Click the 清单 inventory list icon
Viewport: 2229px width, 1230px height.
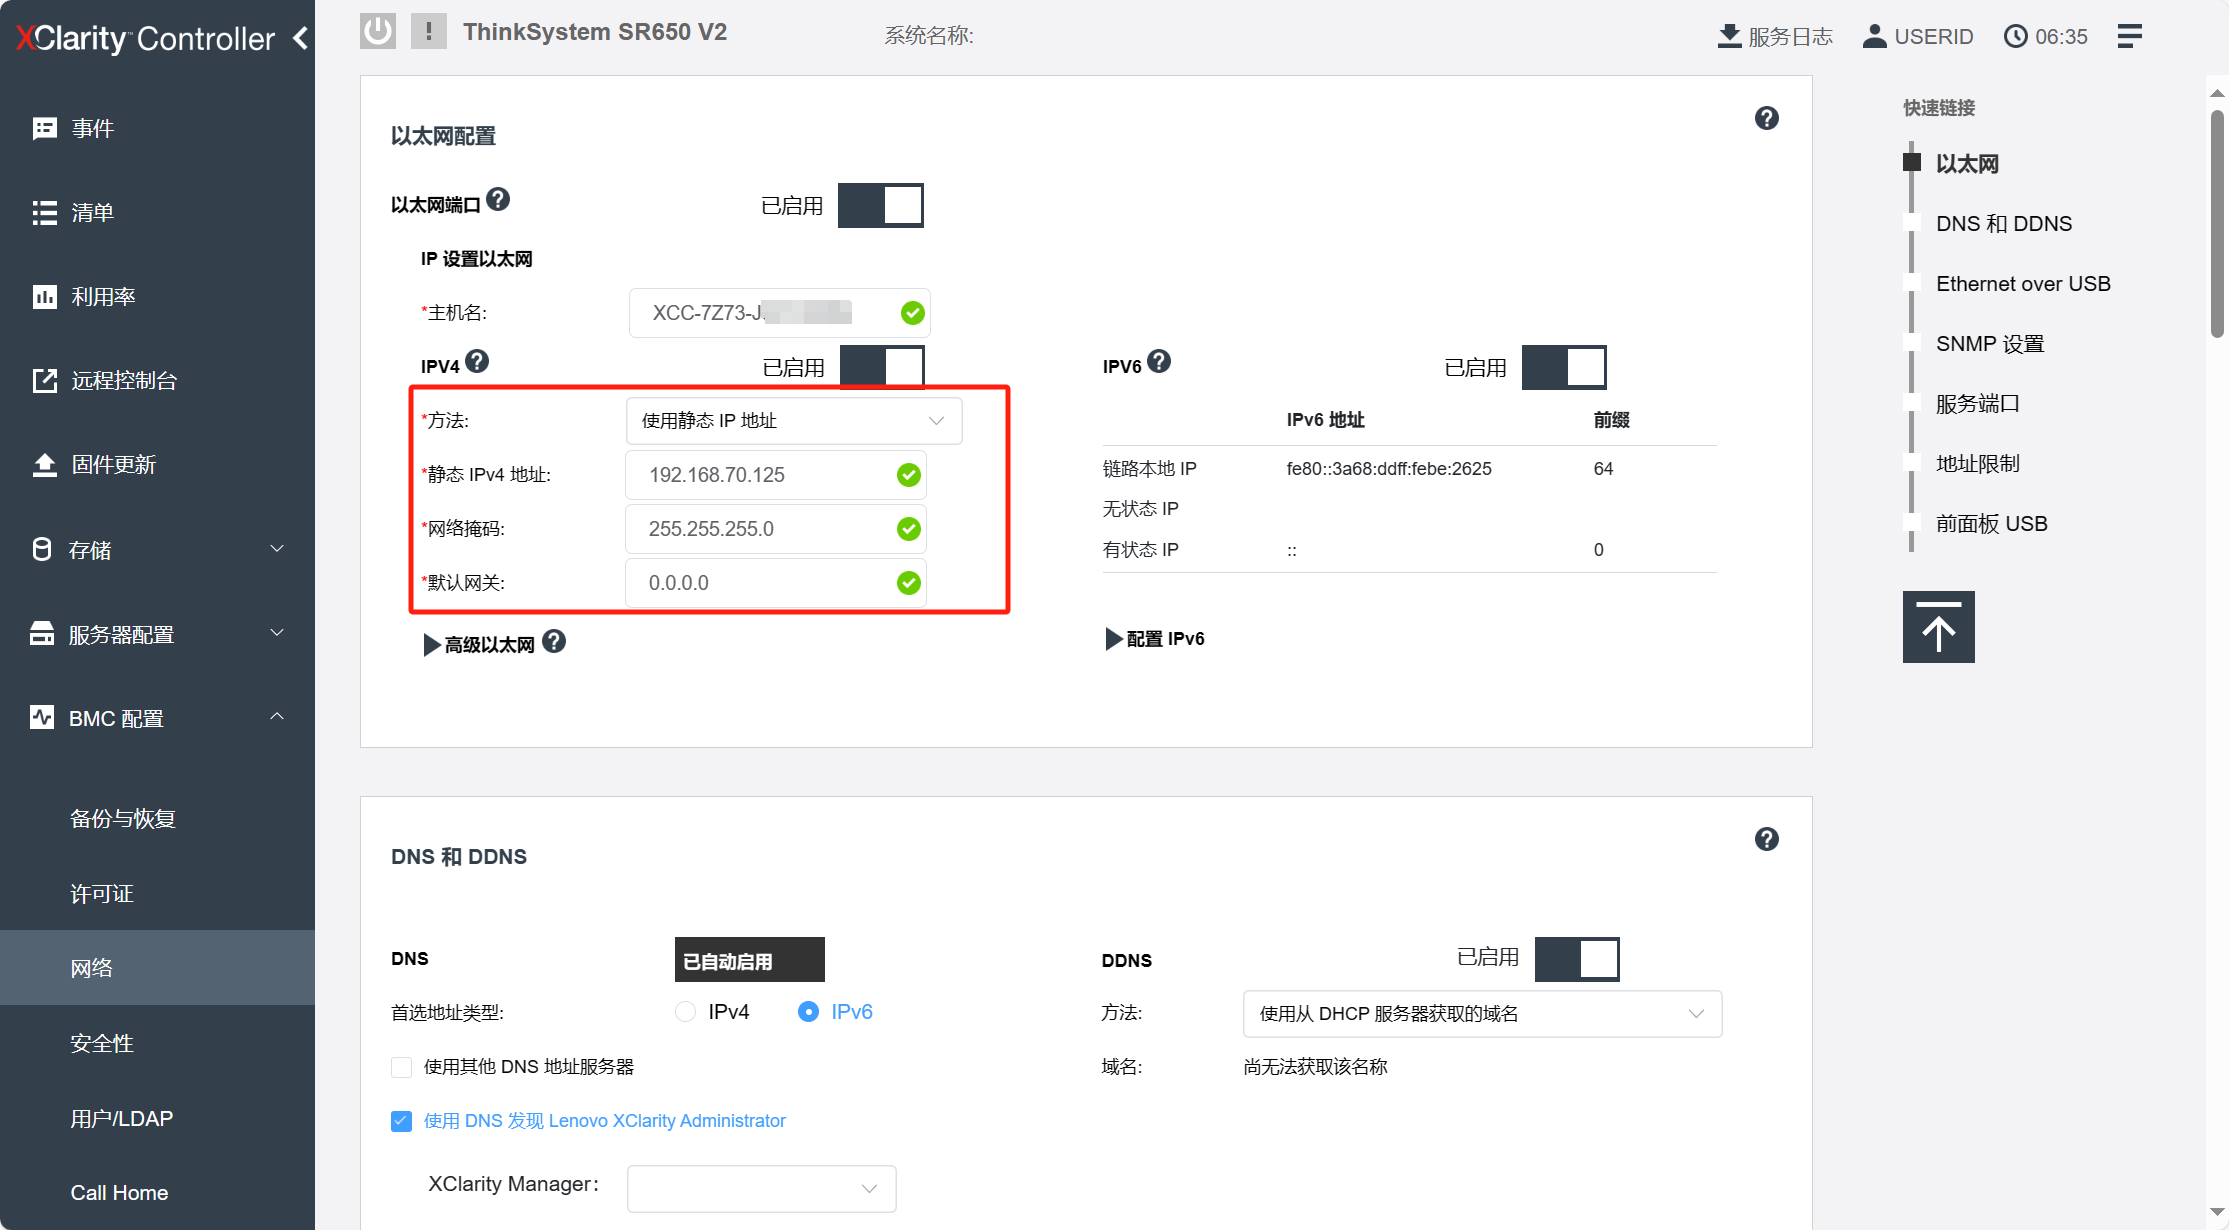coord(45,212)
